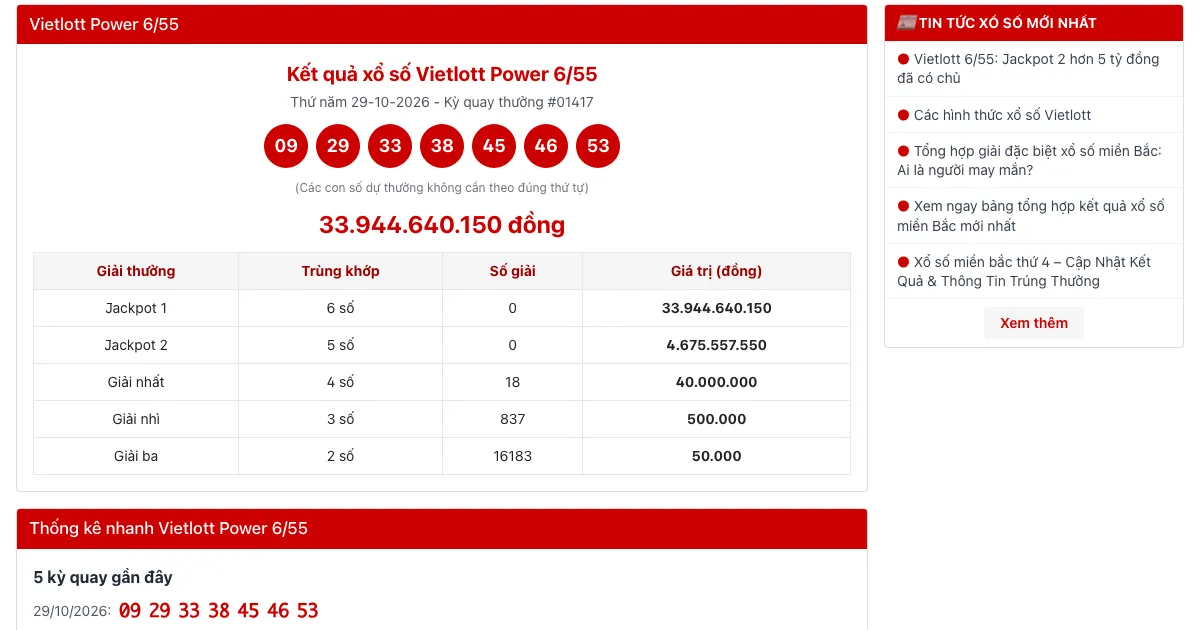
Task: Click the "29/10/2026:" date in recent draws
Action: tap(72, 611)
